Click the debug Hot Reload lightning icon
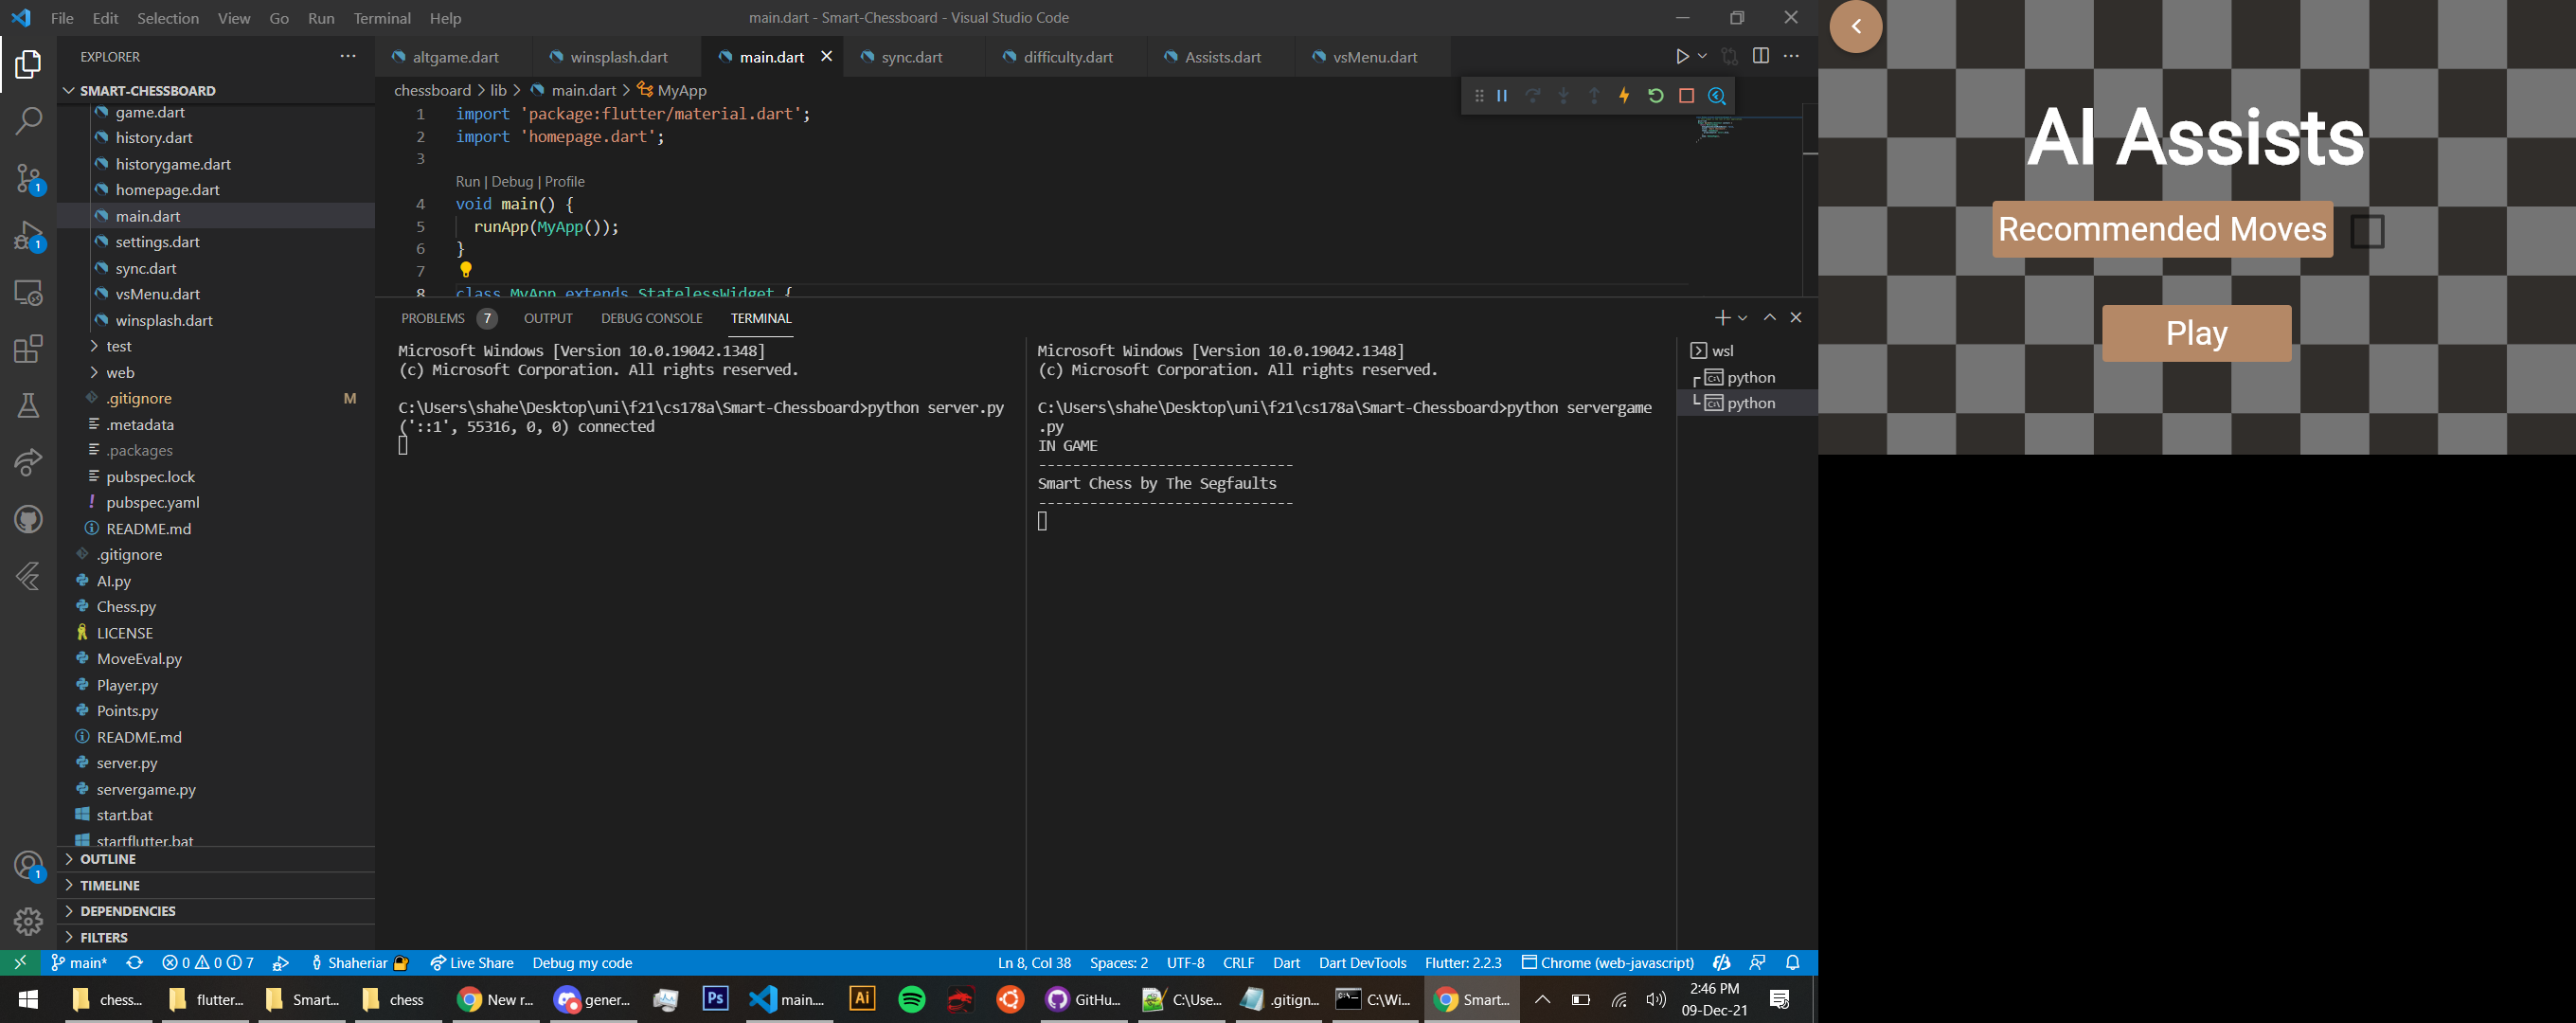The width and height of the screenshot is (2576, 1023). click(x=1624, y=96)
